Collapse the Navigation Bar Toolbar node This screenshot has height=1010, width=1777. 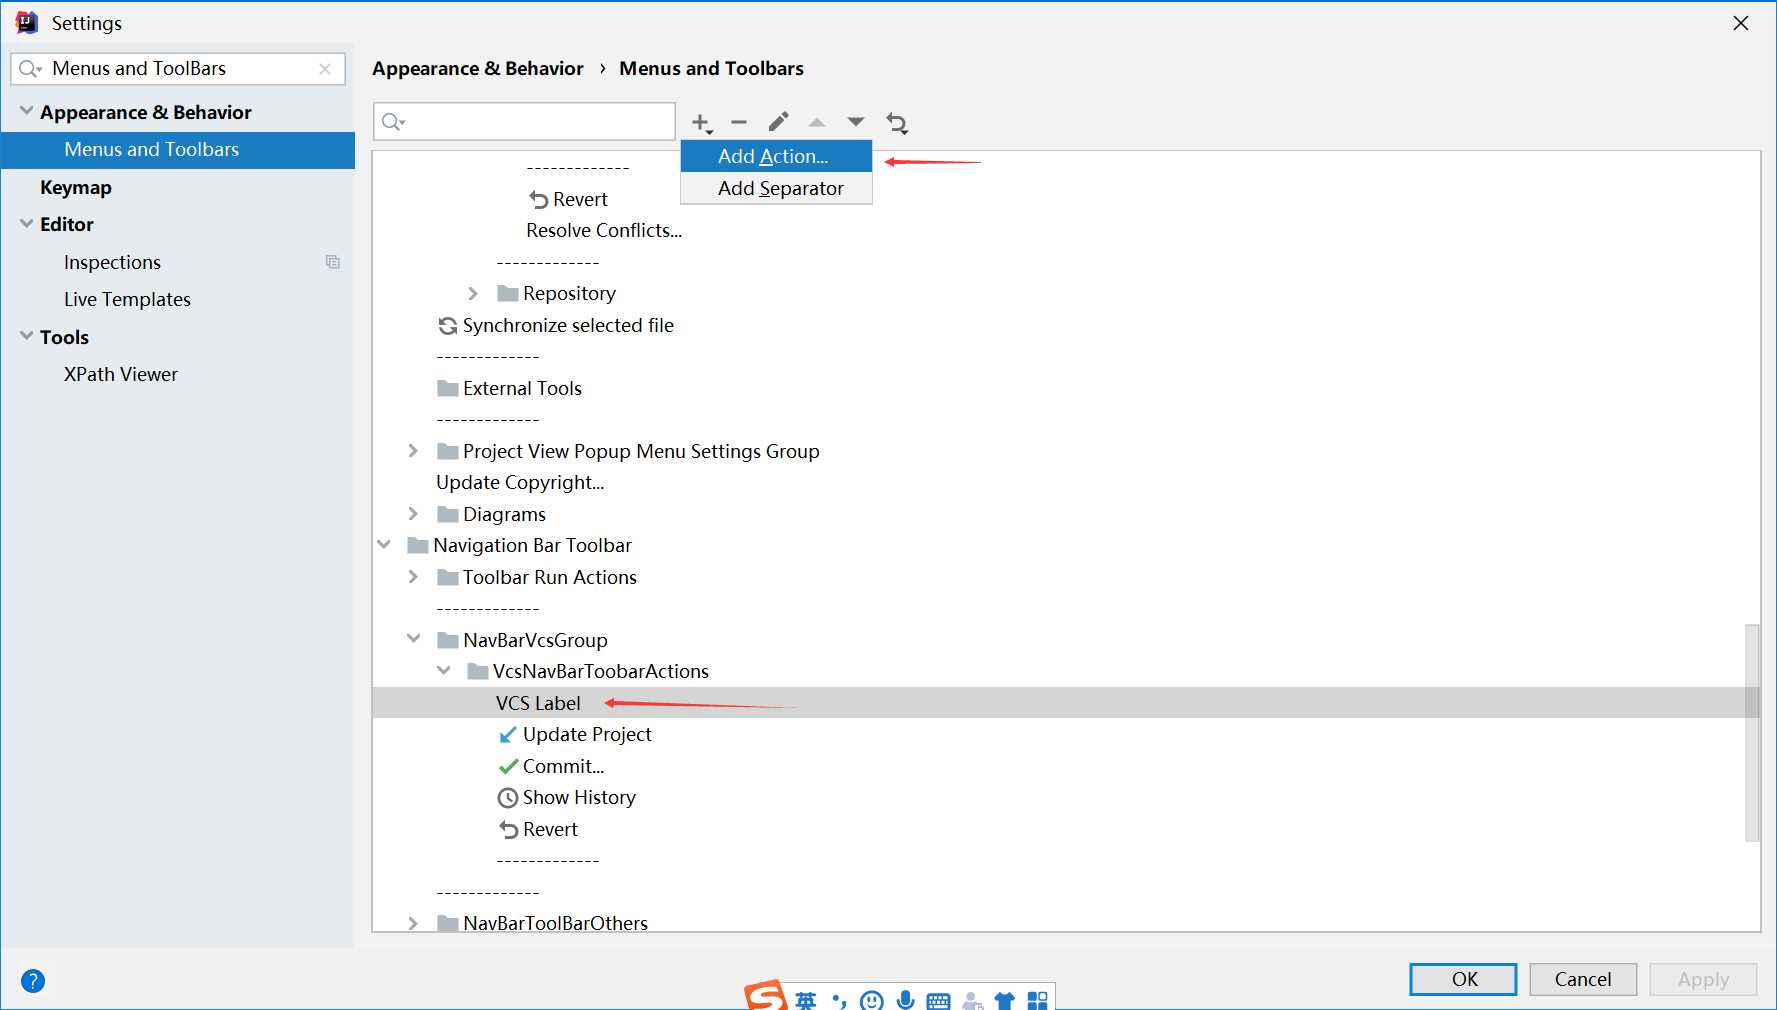(x=384, y=545)
